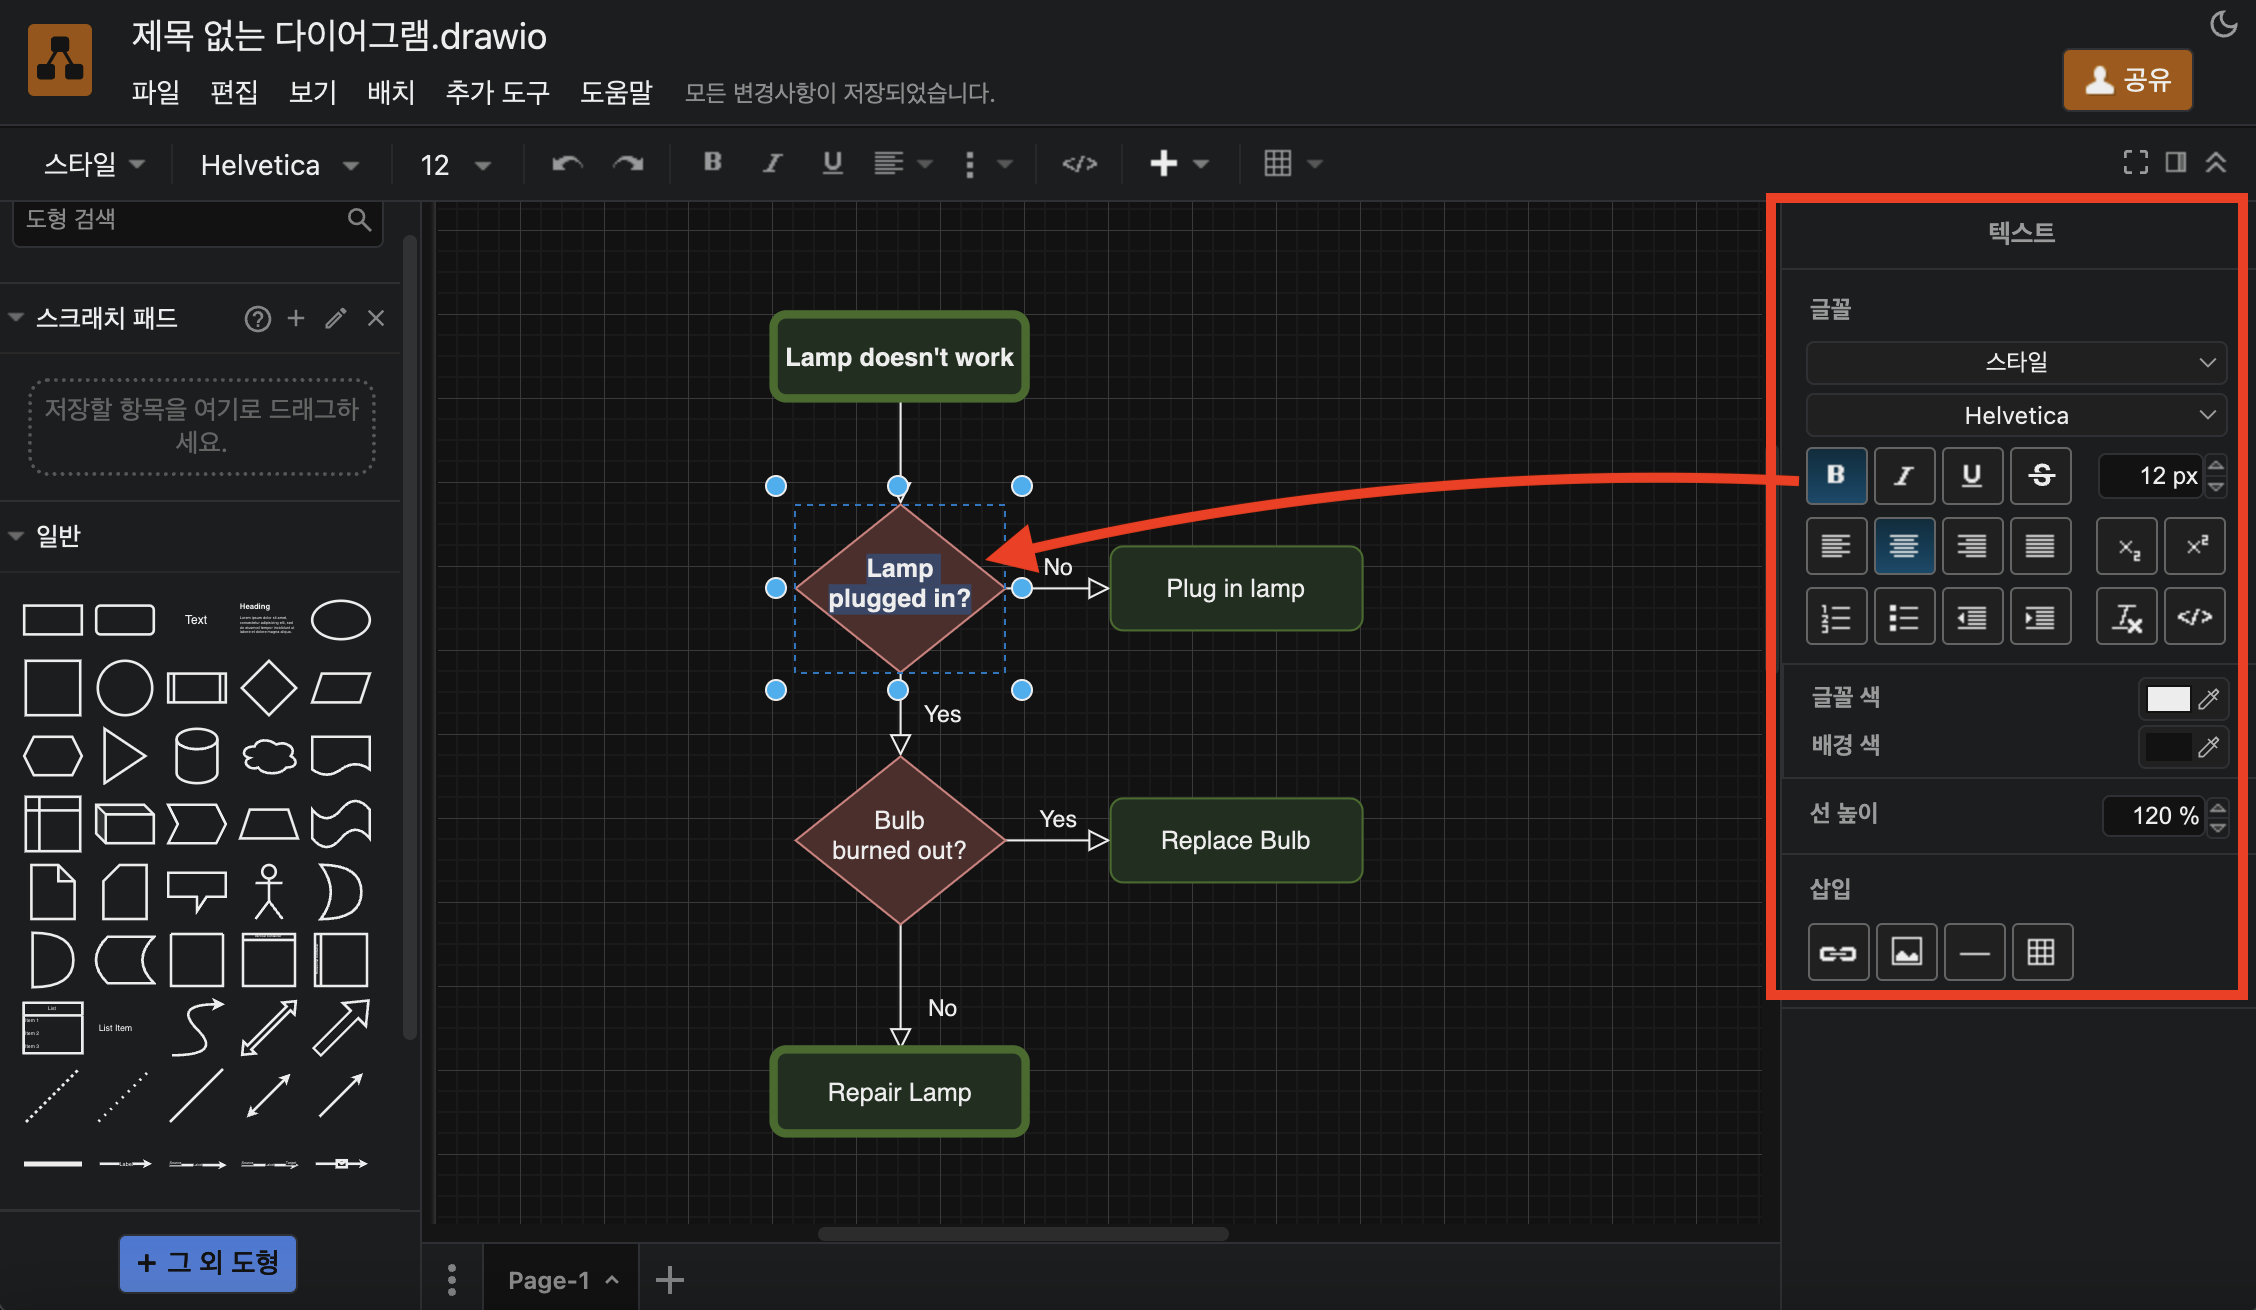Viewport: 2256px width, 1310px height.
Task: Insert a link in the text panel
Action: tap(1838, 952)
